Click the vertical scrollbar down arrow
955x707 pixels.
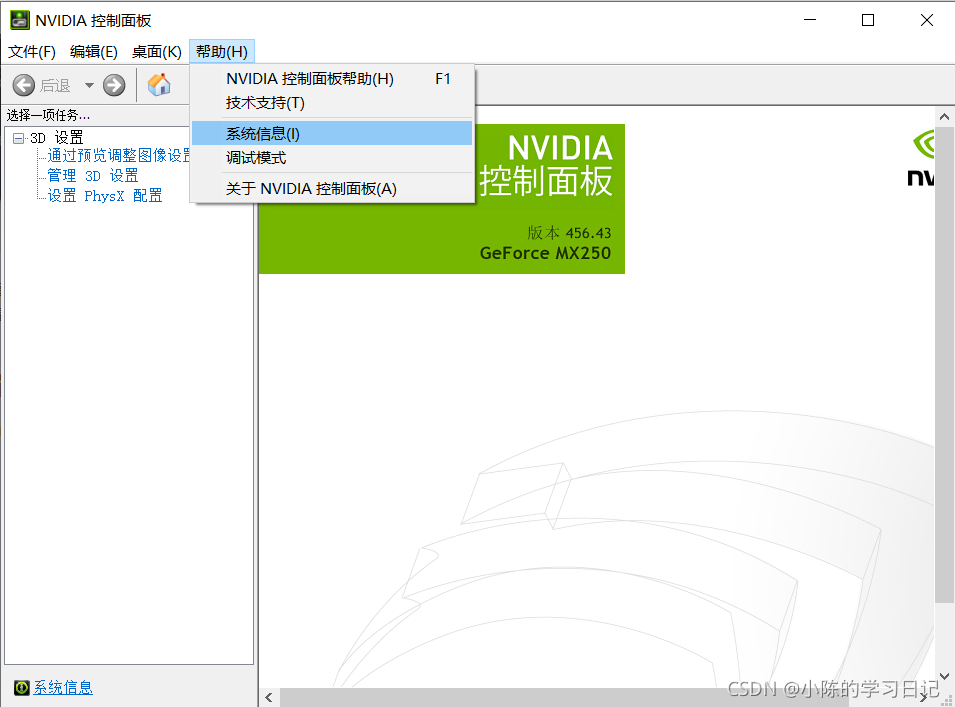point(944,676)
